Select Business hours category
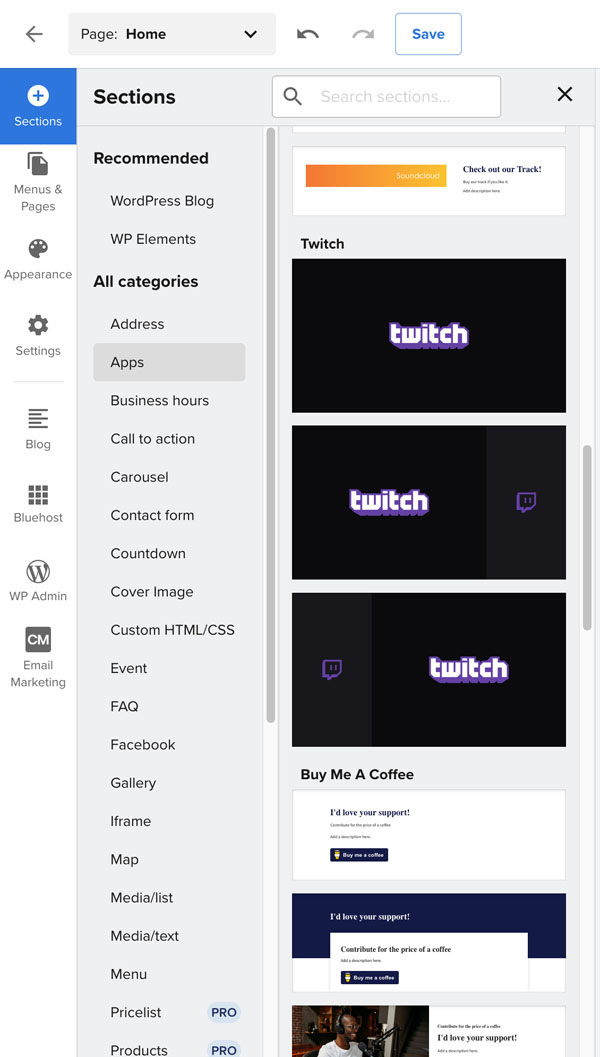The width and height of the screenshot is (600, 1057). (x=160, y=400)
